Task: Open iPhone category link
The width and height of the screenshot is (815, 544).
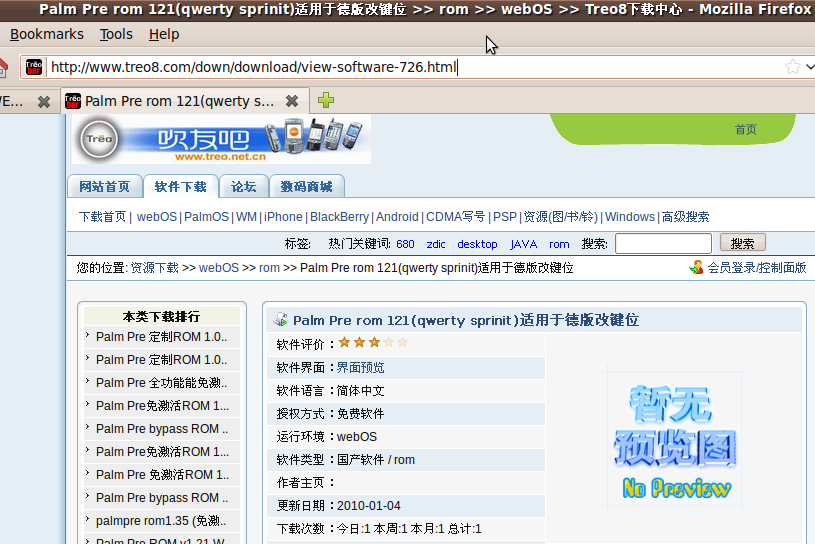Action: [x=283, y=217]
